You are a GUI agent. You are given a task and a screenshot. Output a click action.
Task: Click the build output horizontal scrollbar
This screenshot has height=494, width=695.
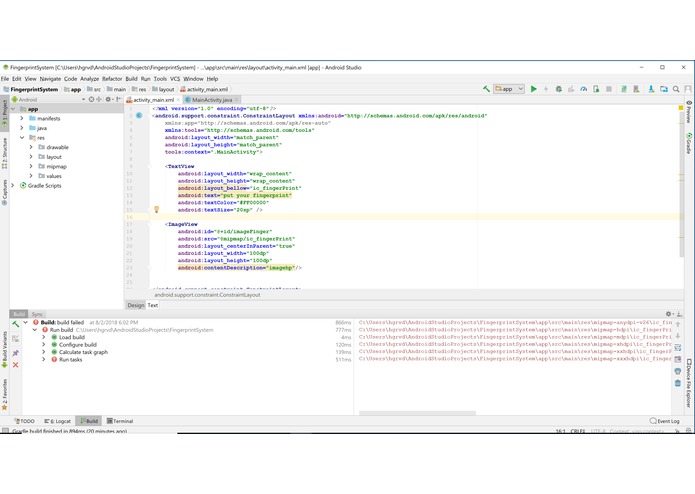(x=417, y=413)
